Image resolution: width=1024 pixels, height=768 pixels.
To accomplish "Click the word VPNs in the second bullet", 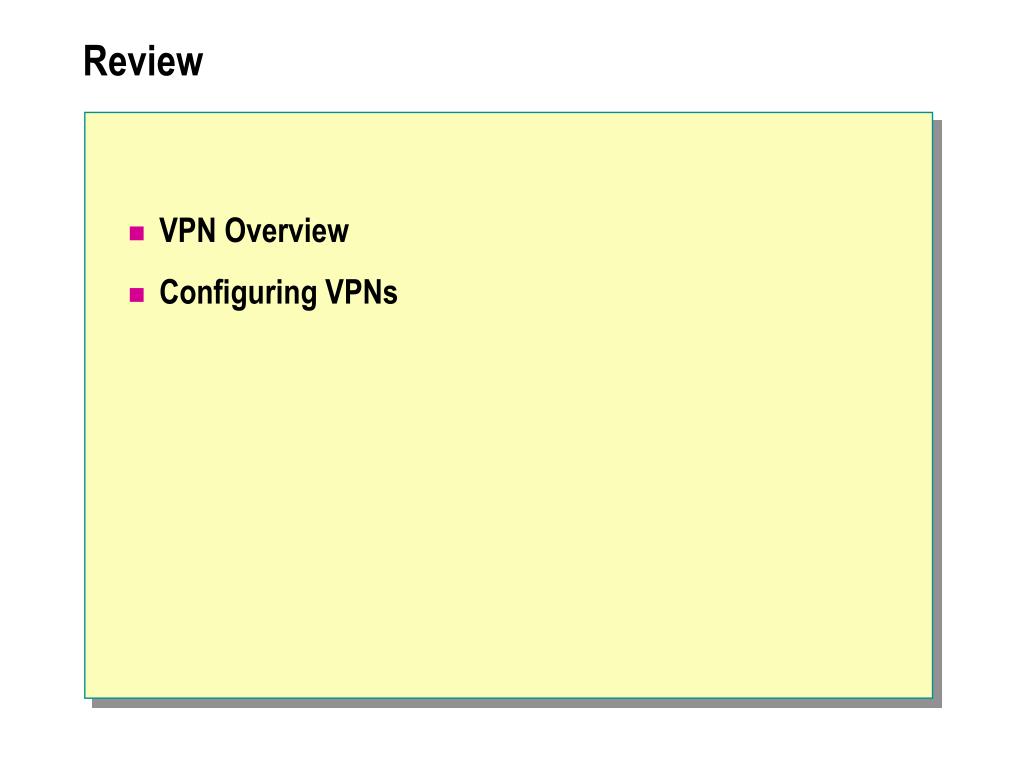I will pyautogui.click(x=362, y=293).
